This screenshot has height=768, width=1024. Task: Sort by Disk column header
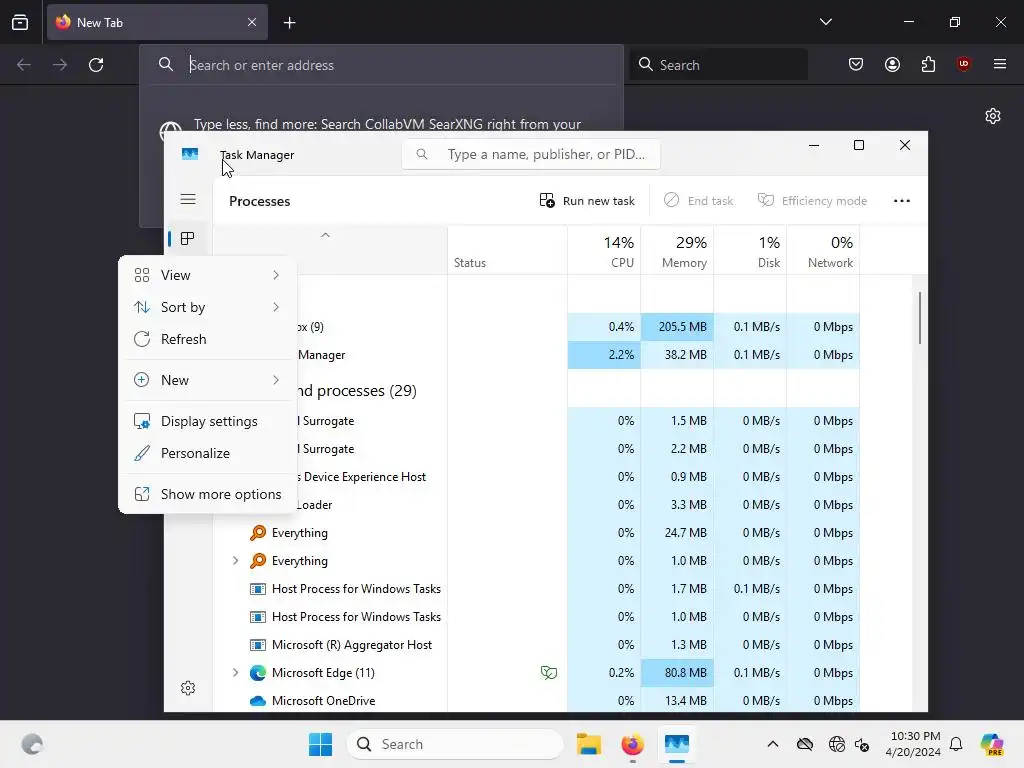click(750, 251)
